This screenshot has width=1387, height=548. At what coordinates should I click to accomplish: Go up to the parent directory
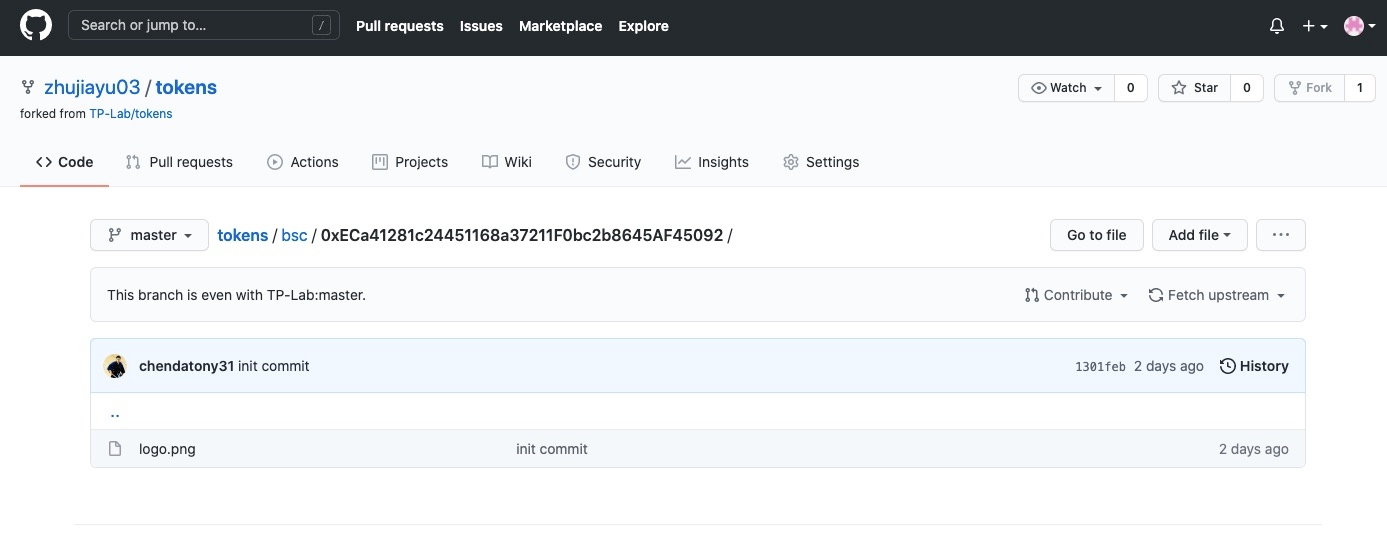click(x=115, y=413)
